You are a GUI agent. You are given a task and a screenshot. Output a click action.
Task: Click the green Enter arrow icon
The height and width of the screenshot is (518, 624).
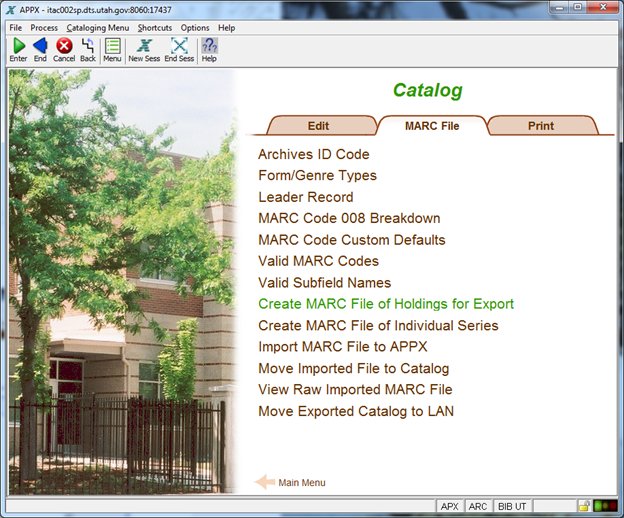[18, 46]
